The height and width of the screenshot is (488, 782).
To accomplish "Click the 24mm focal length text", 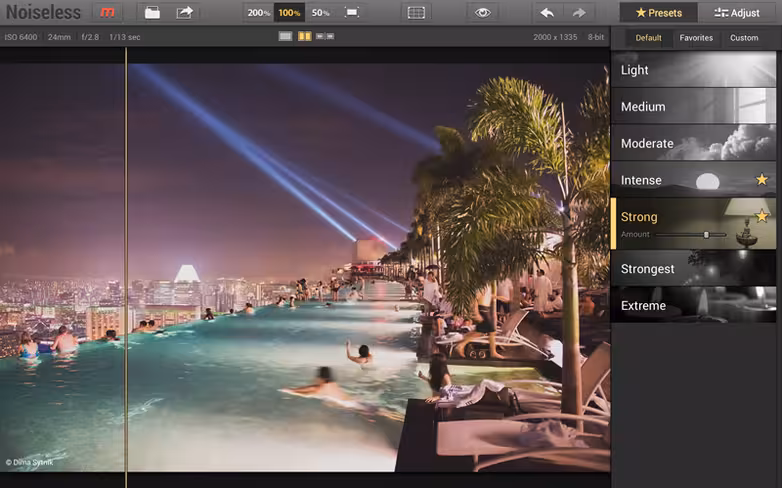I will click(x=59, y=37).
